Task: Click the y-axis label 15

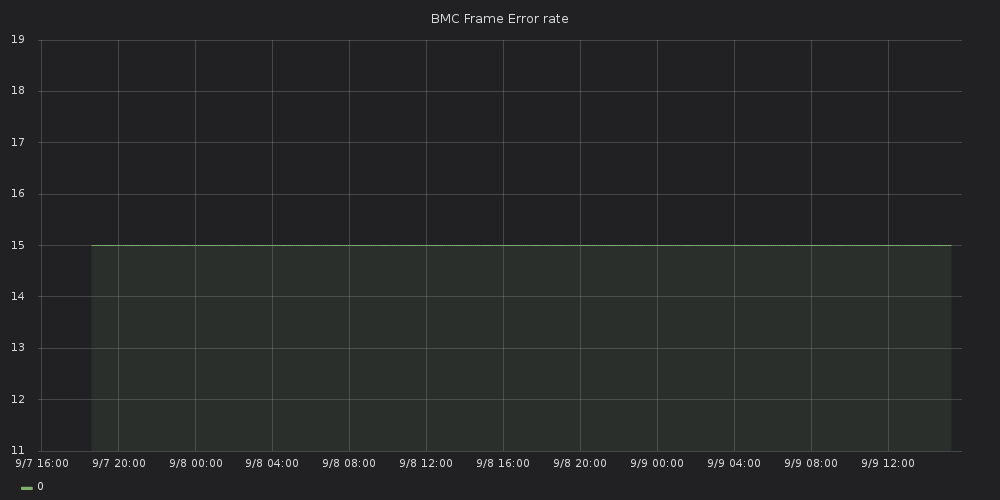Action: point(17,246)
